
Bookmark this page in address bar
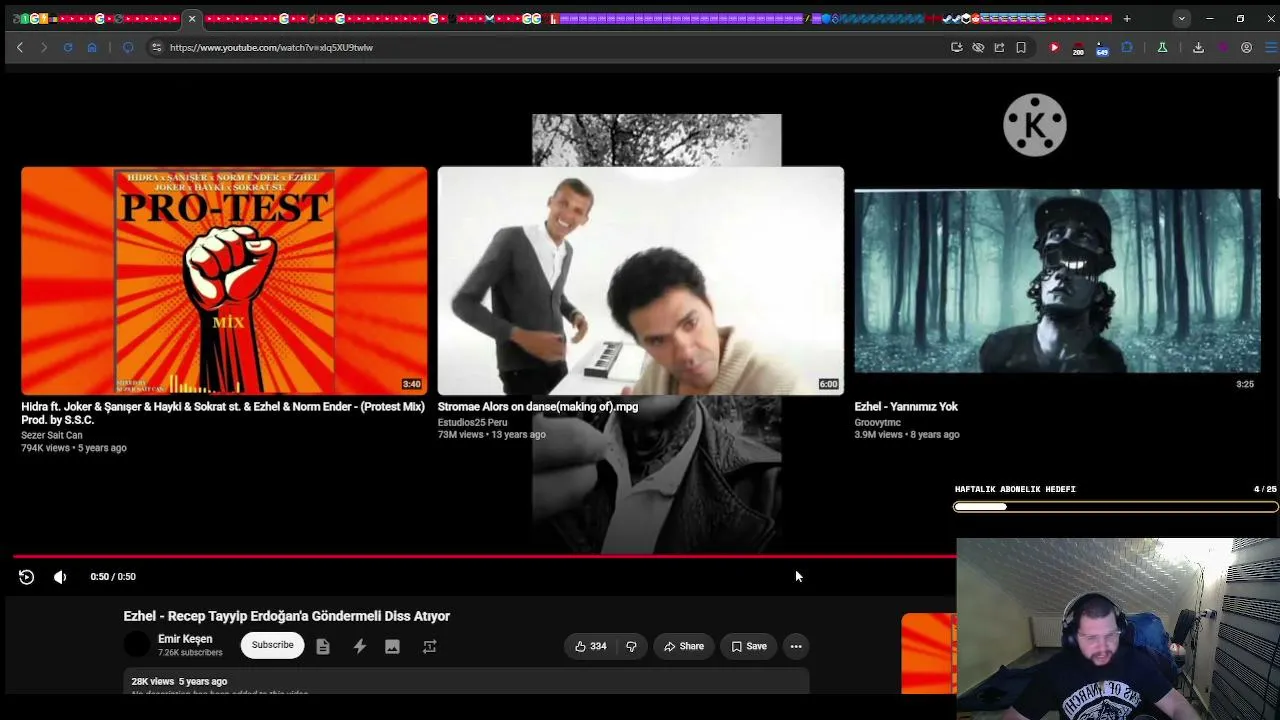click(x=1021, y=47)
